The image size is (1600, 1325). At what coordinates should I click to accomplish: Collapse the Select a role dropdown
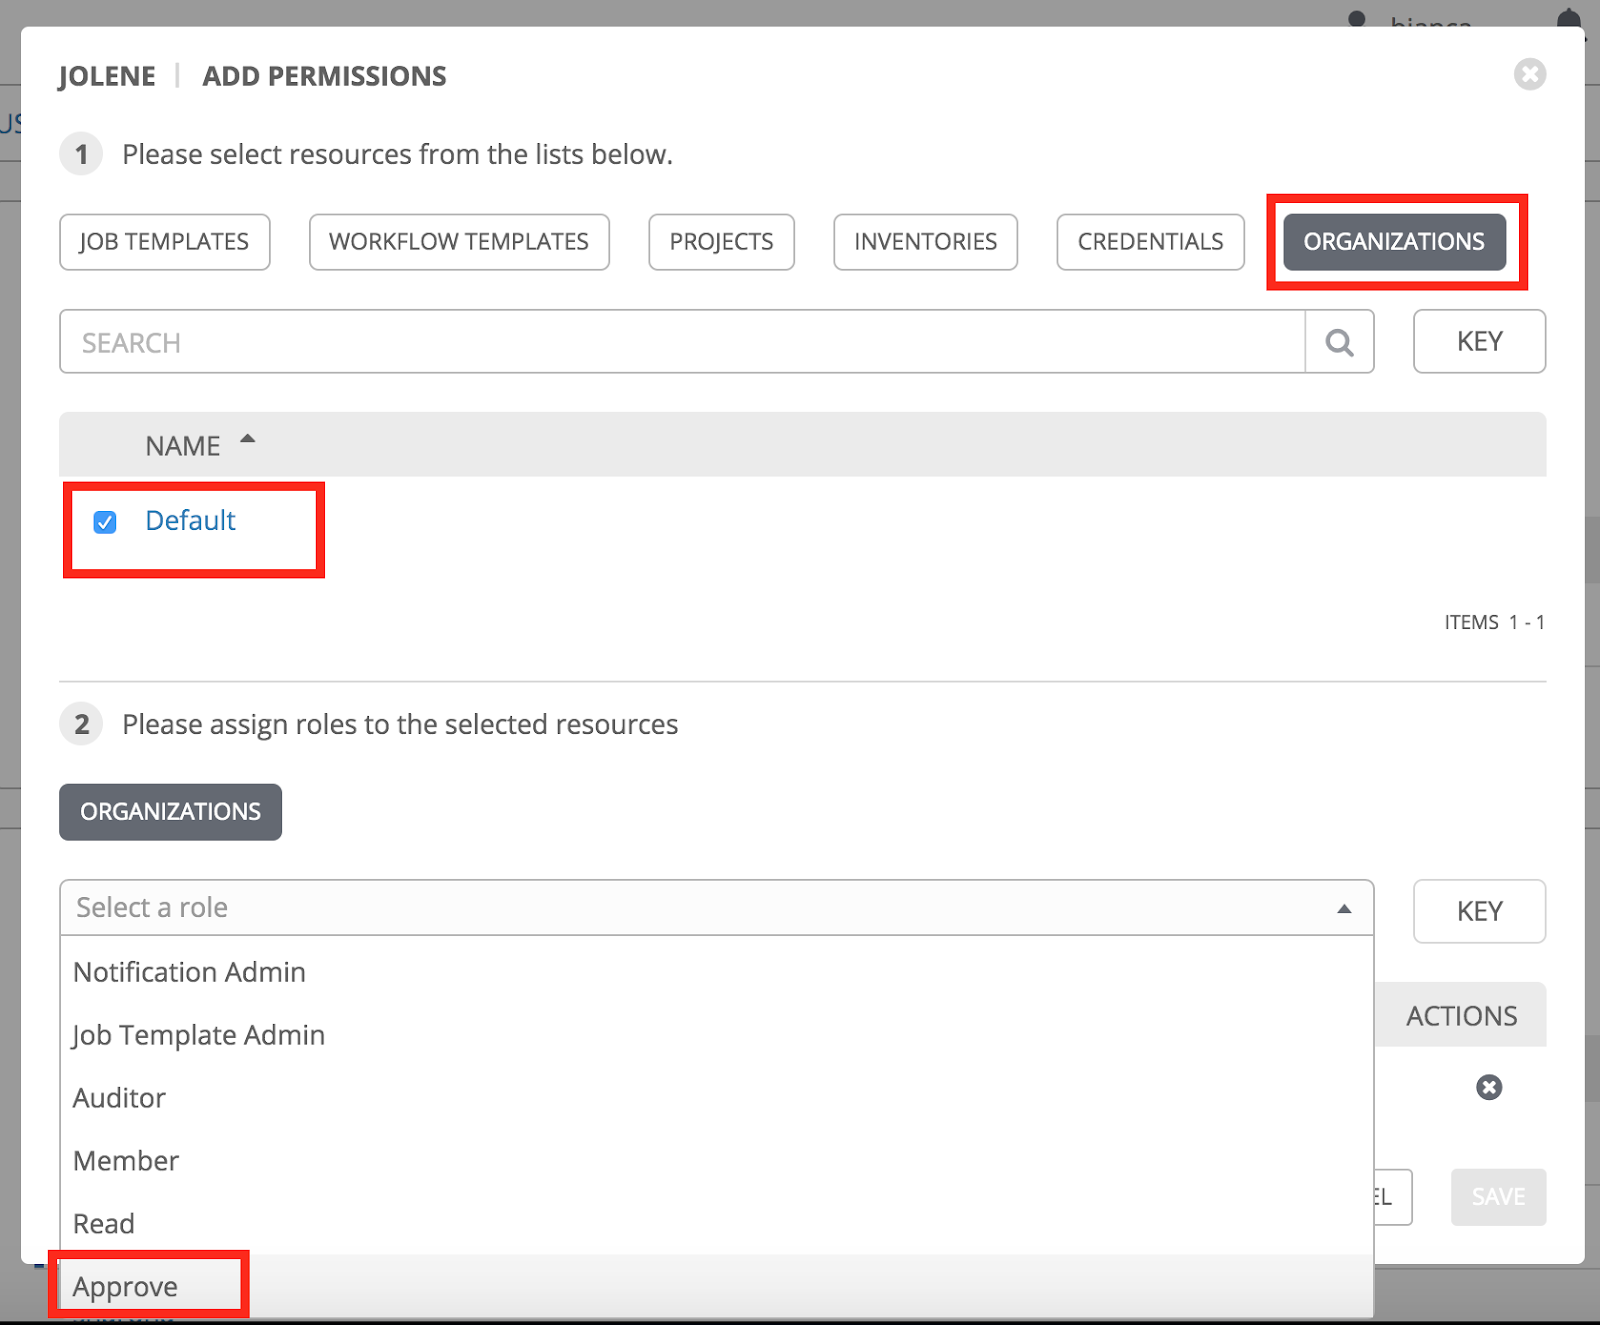click(1345, 908)
